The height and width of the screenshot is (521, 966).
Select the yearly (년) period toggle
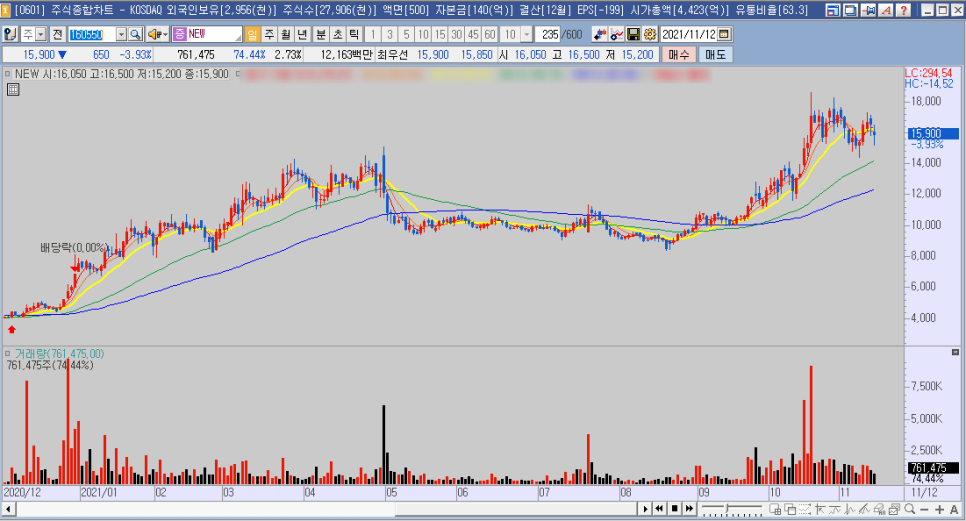[302, 34]
